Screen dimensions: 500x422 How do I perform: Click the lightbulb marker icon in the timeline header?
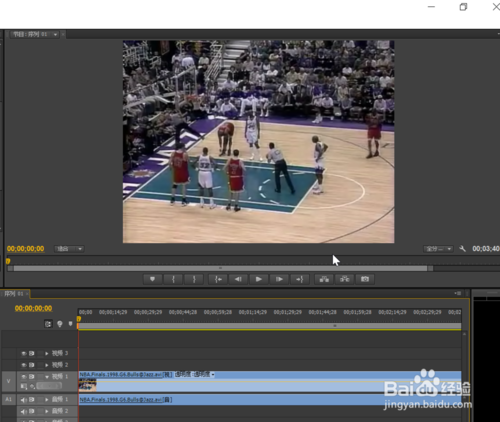tap(60, 324)
